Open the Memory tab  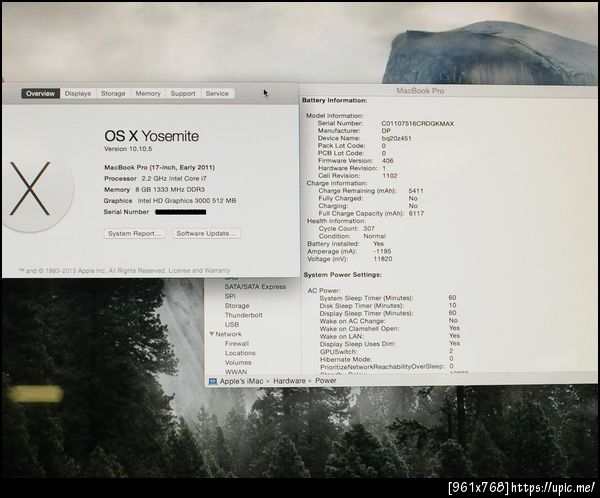[148, 93]
